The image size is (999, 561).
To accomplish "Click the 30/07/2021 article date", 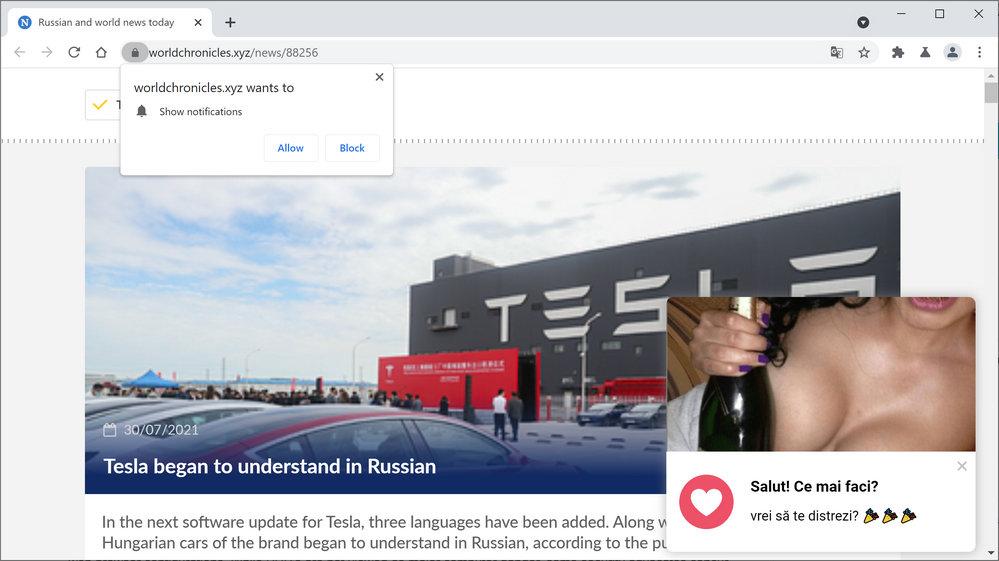I will point(161,430).
